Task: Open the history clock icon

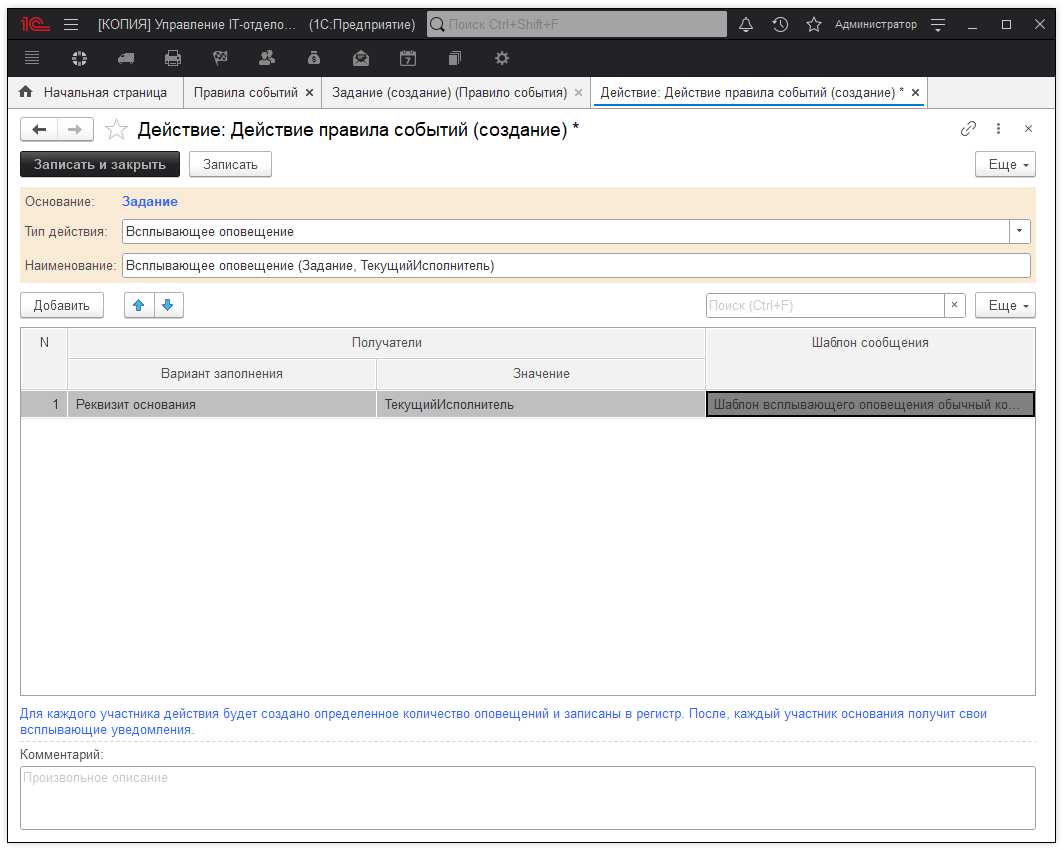Action: click(780, 24)
